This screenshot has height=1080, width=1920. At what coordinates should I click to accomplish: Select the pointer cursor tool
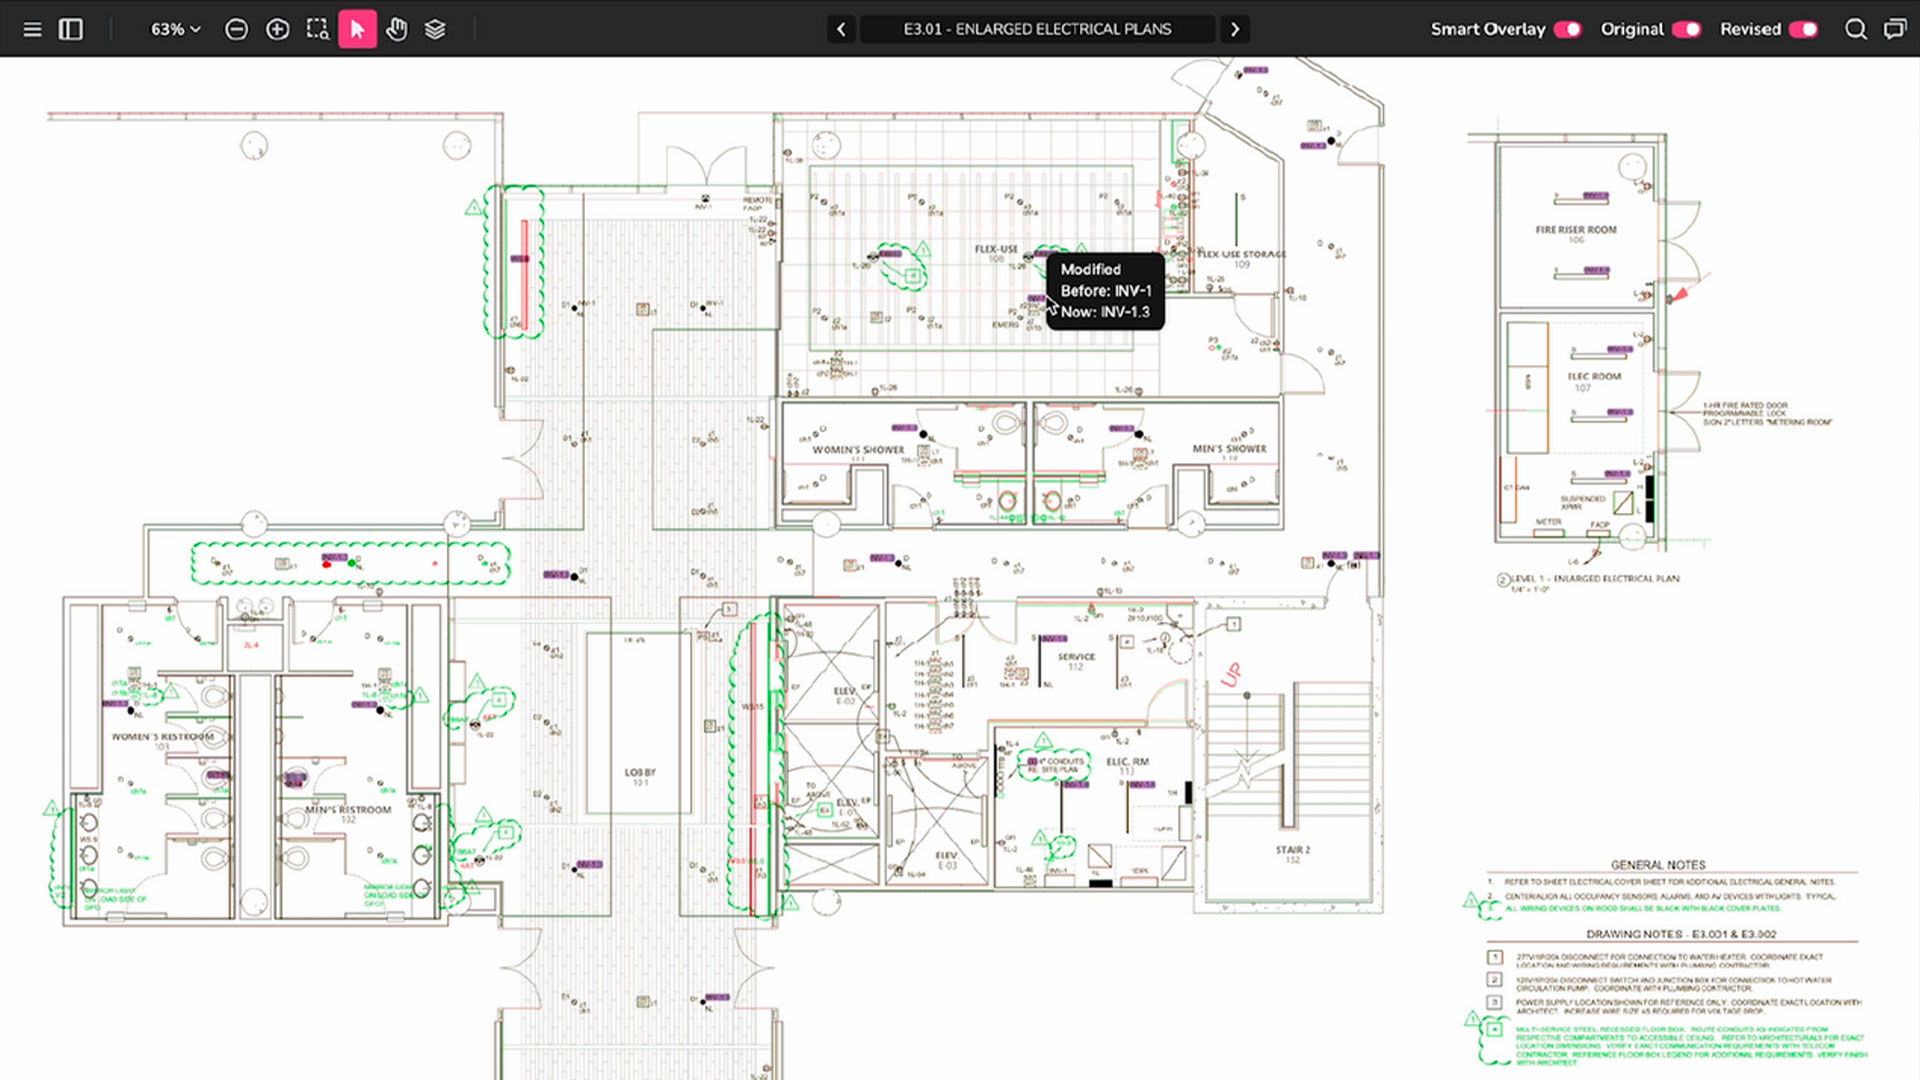pos(357,29)
